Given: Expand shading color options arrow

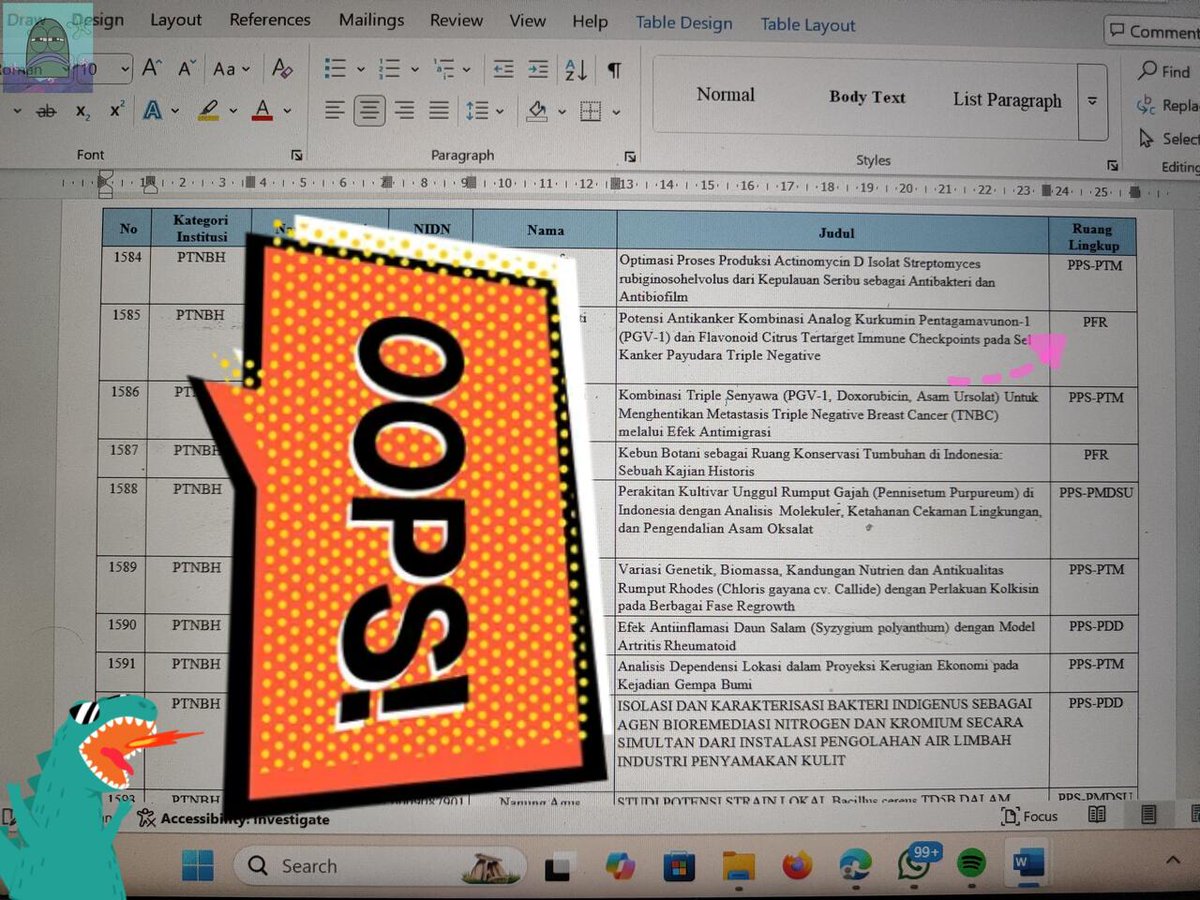Looking at the screenshot, I should pos(561,111).
